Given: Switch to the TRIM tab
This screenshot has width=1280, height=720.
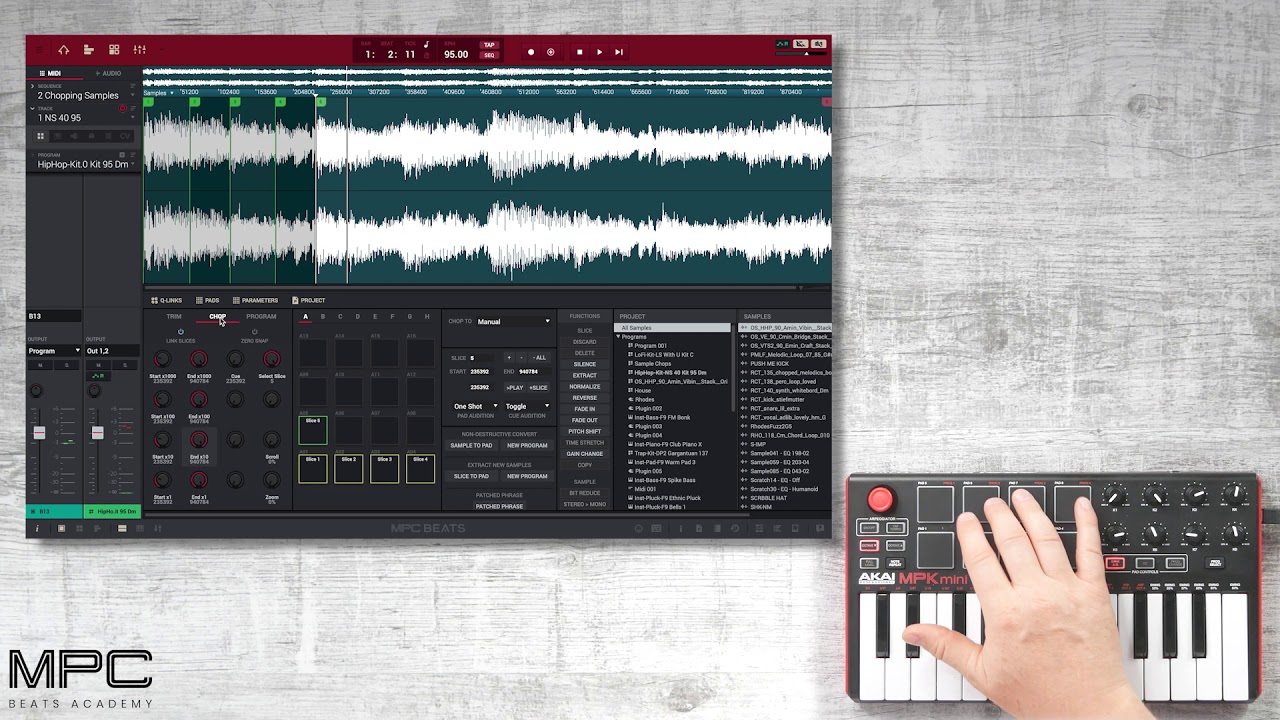Looking at the screenshot, I should 174,317.
